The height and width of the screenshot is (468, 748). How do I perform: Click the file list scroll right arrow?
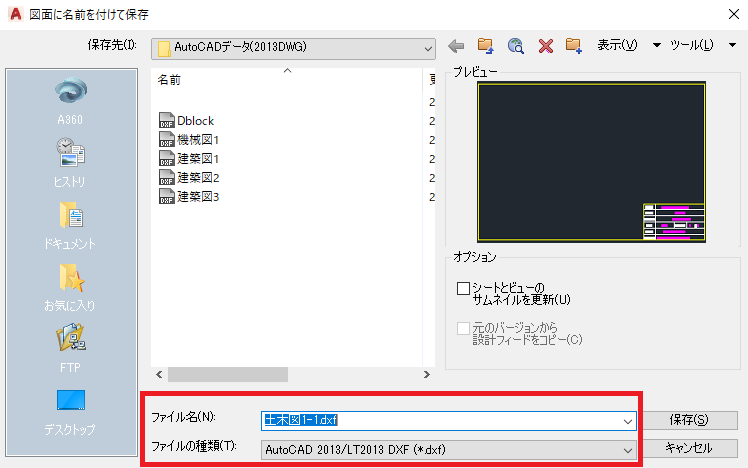(x=426, y=374)
